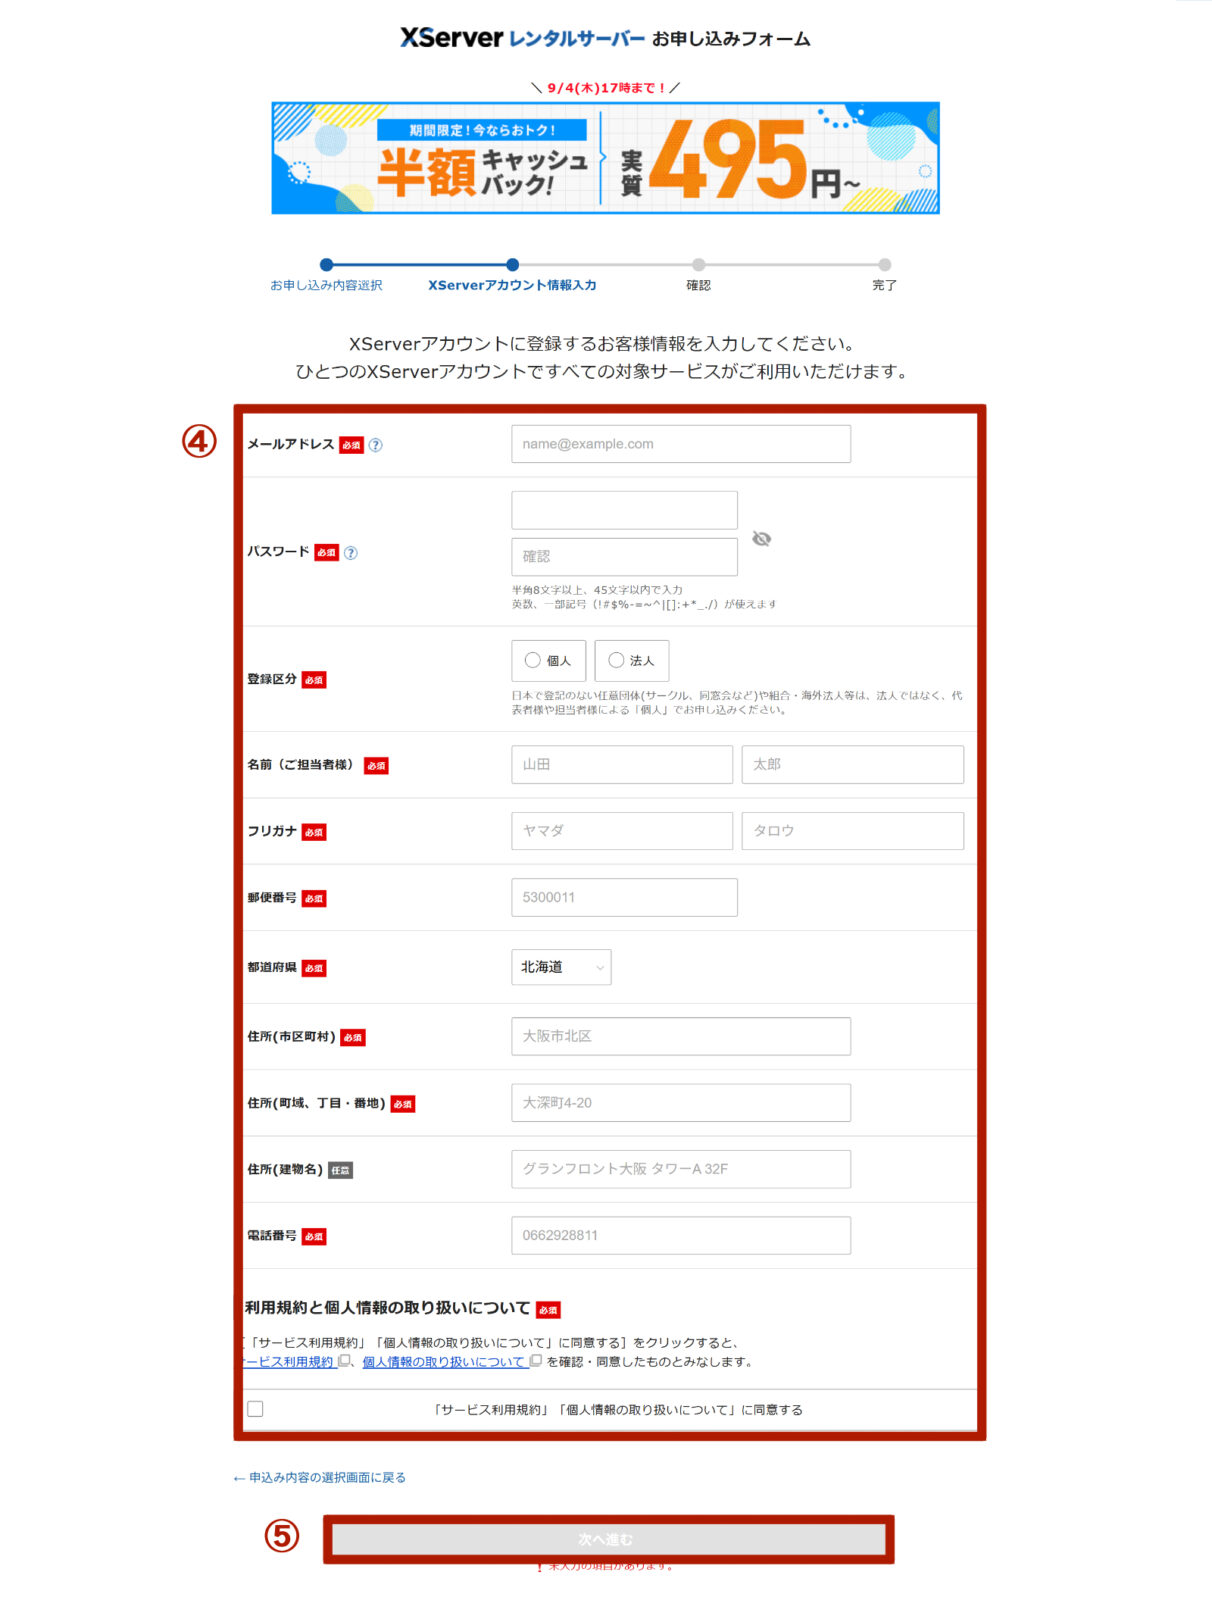Toggle password visibility eye icon
The width and height of the screenshot is (1212, 1600).
pos(762,539)
